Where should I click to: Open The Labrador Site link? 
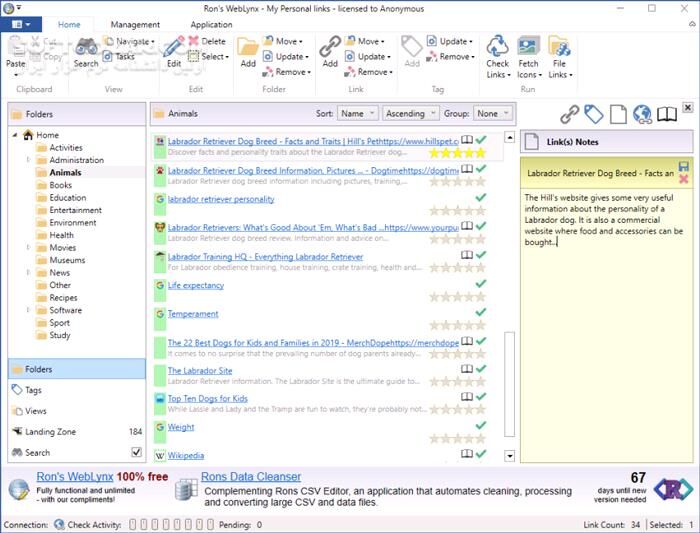[200, 370]
